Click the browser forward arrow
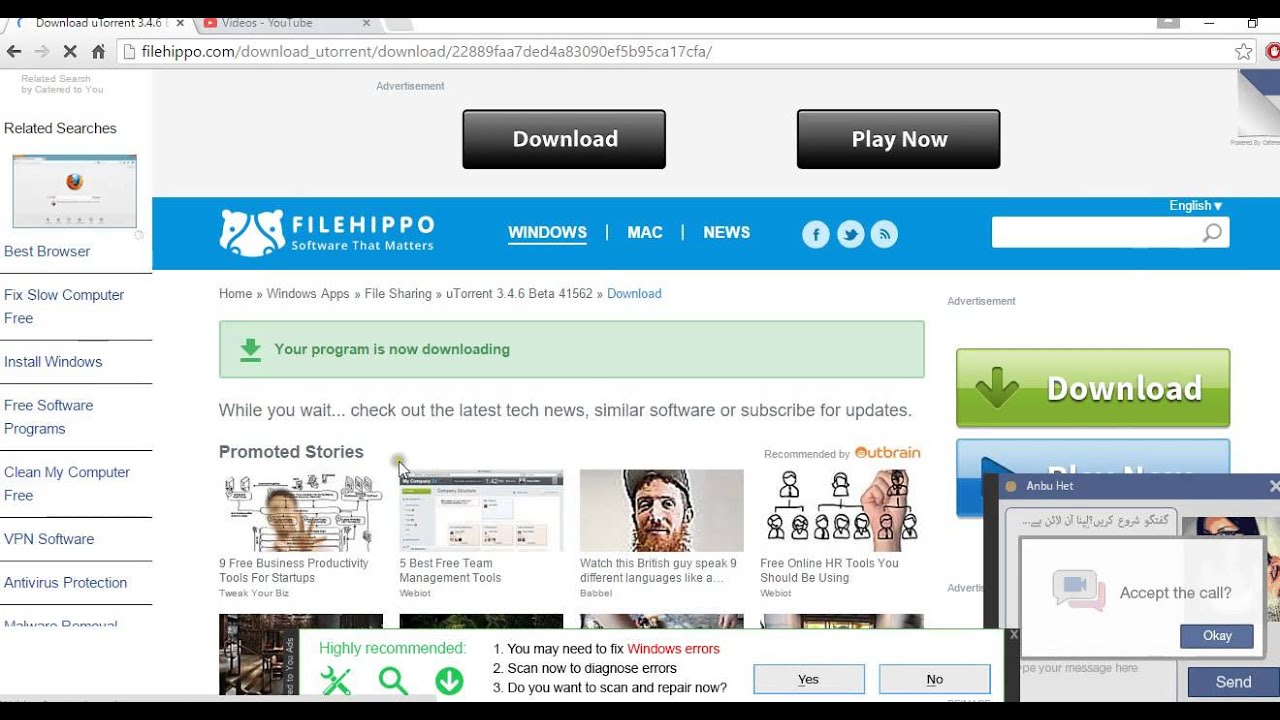 (42, 51)
